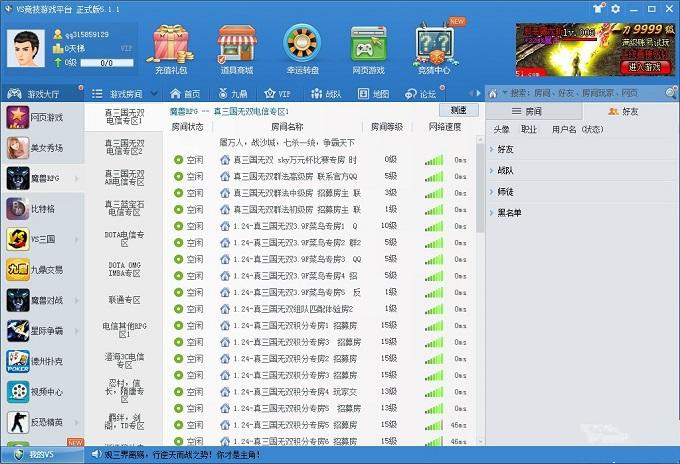
Task: Select 视频中心 in left sidebar
Action: [42, 392]
